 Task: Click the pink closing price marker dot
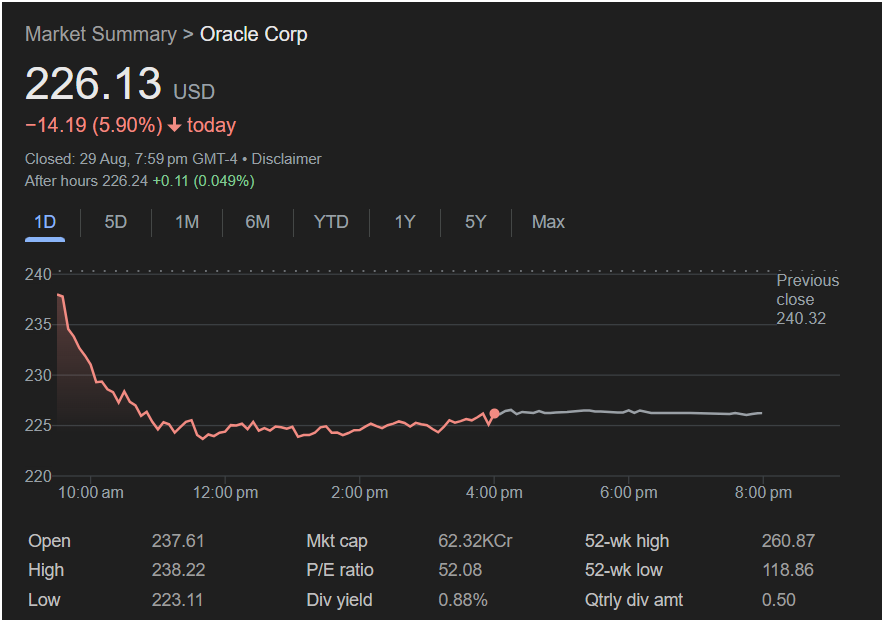click(x=494, y=413)
